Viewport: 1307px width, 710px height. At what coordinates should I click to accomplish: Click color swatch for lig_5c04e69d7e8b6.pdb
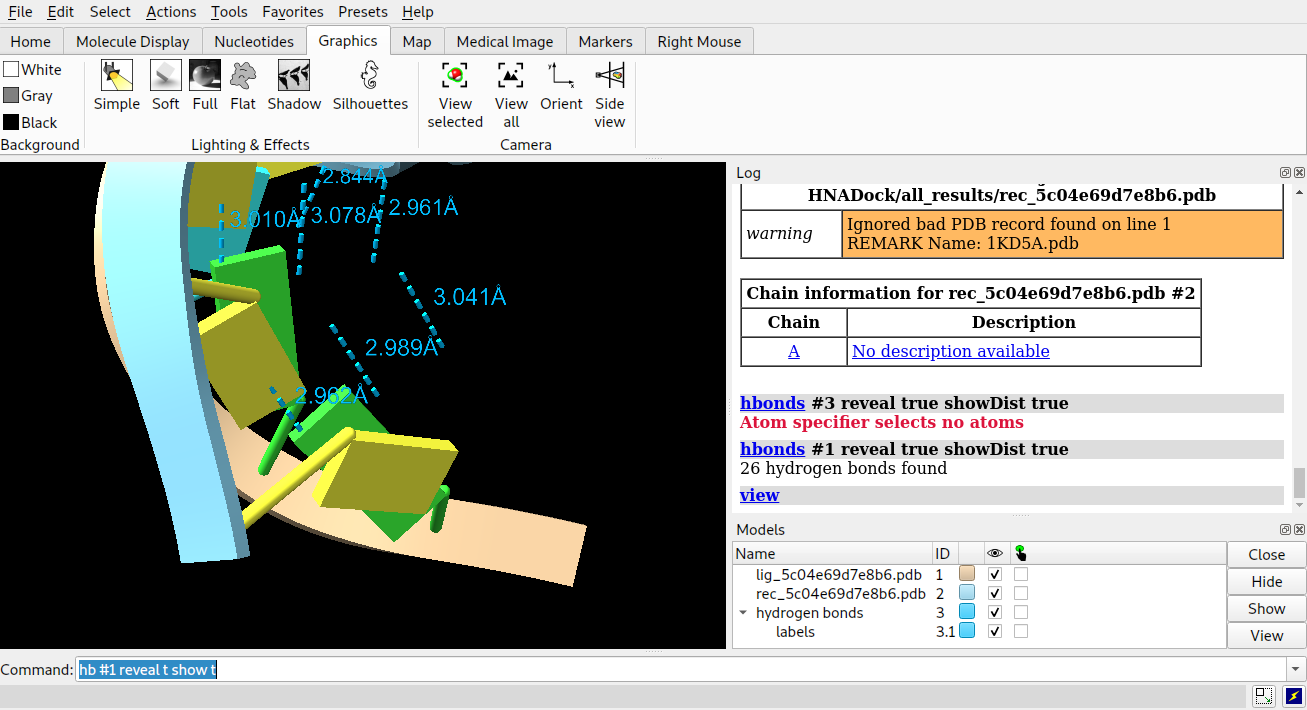[x=967, y=575]
